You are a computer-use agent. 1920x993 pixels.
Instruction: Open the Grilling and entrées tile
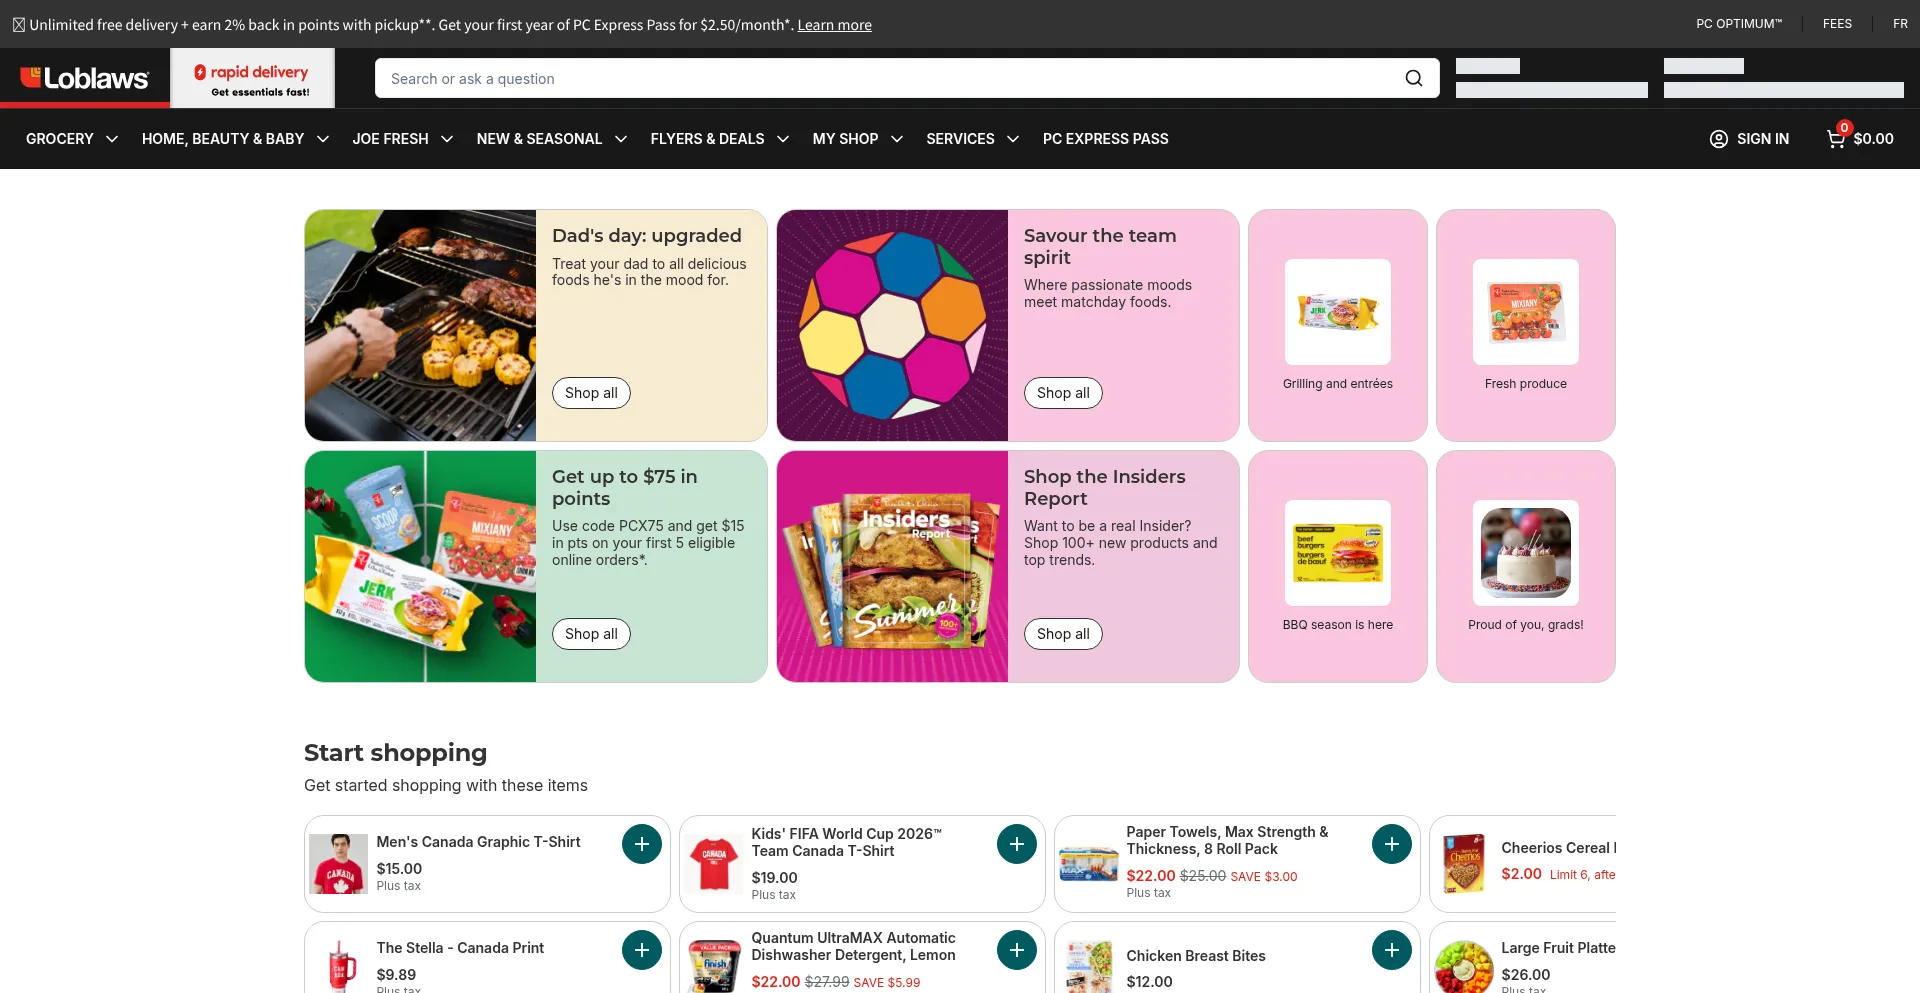(x=1338, y=325)
